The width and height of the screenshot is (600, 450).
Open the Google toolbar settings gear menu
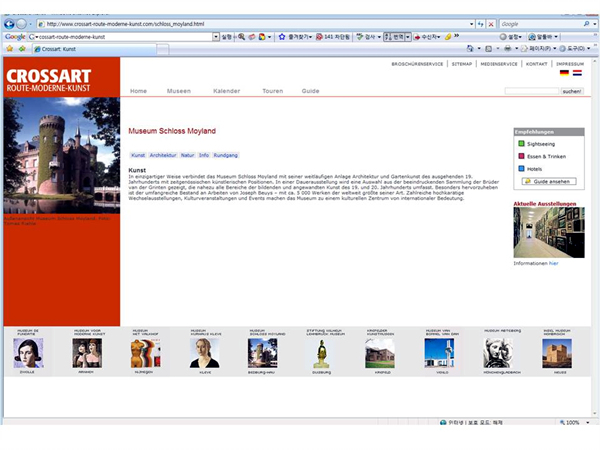click(x=510, y=37)
